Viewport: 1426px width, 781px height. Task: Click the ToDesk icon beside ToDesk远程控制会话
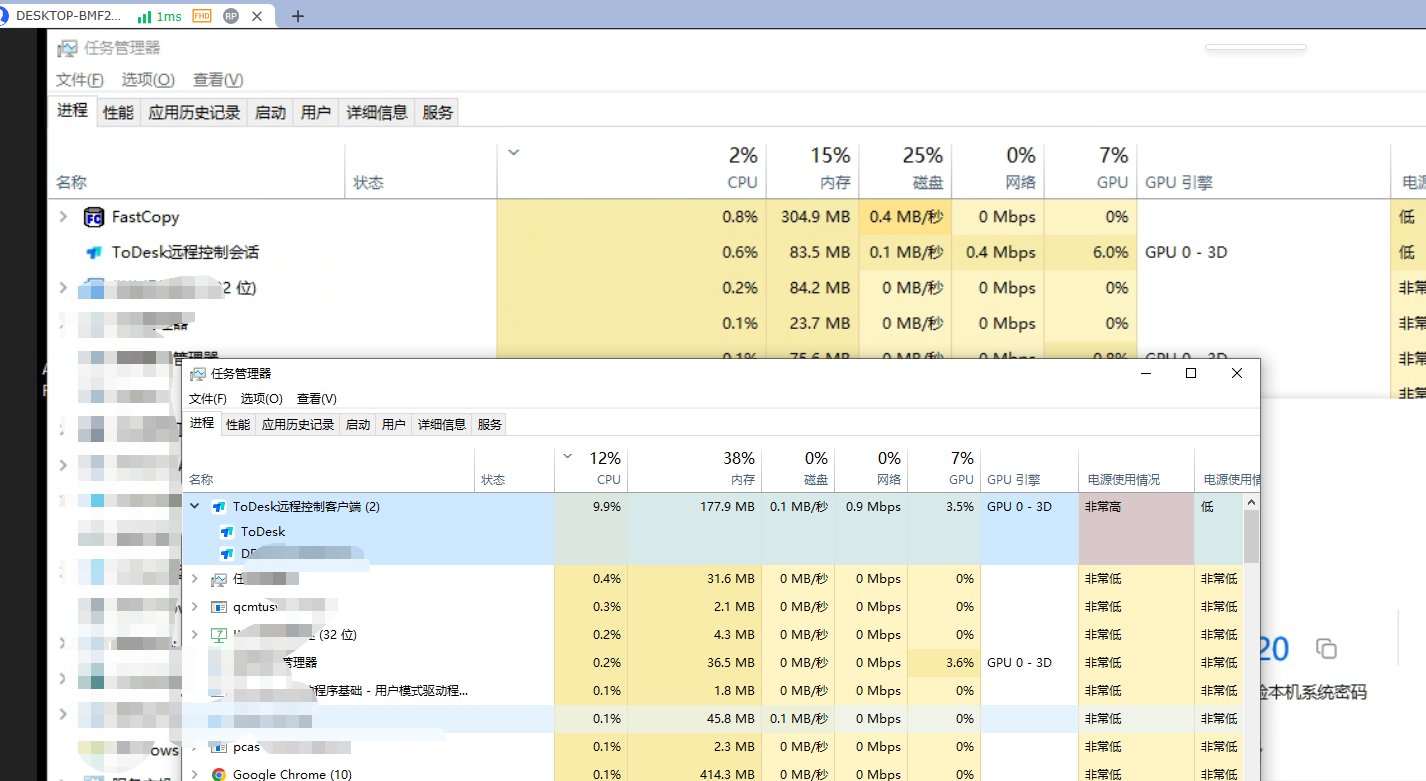94,253
